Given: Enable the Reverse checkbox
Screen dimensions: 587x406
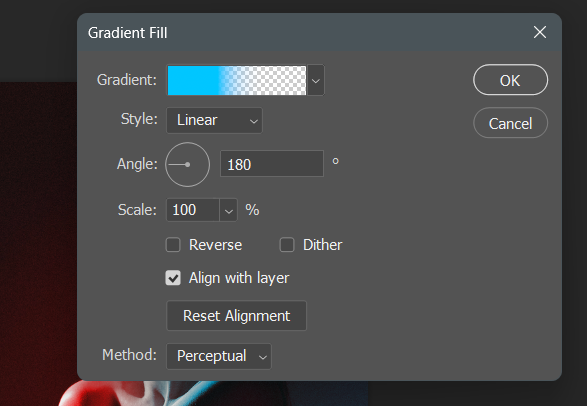Looking at the screenshot, I should [x=173, y=245].
